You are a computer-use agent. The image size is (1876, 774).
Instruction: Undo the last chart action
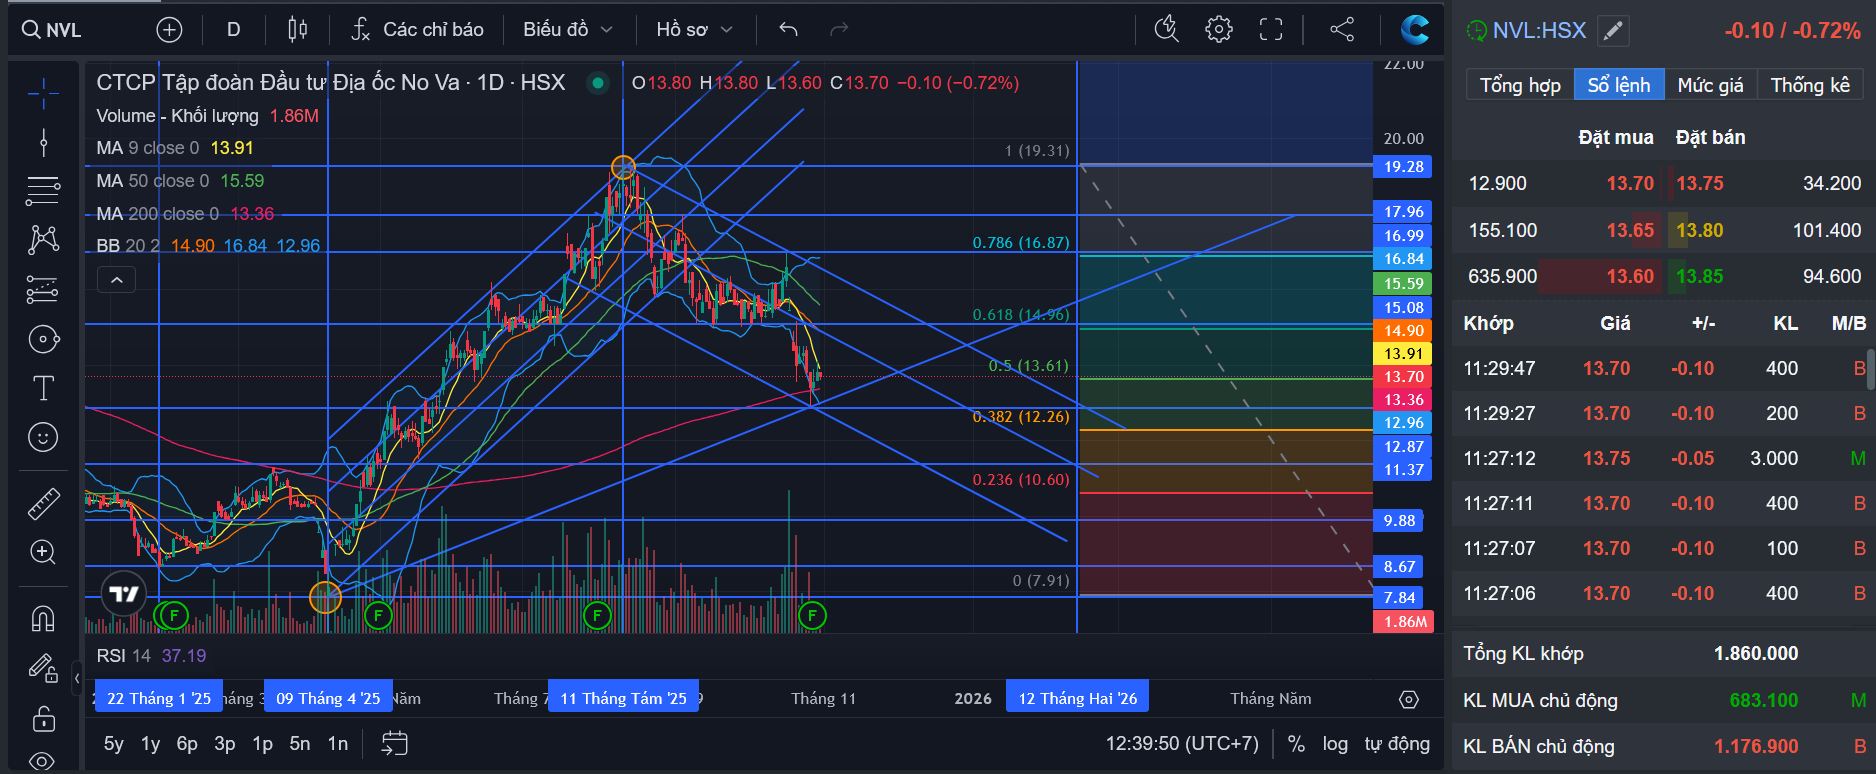pyautogui.click(x=788, y=30)
